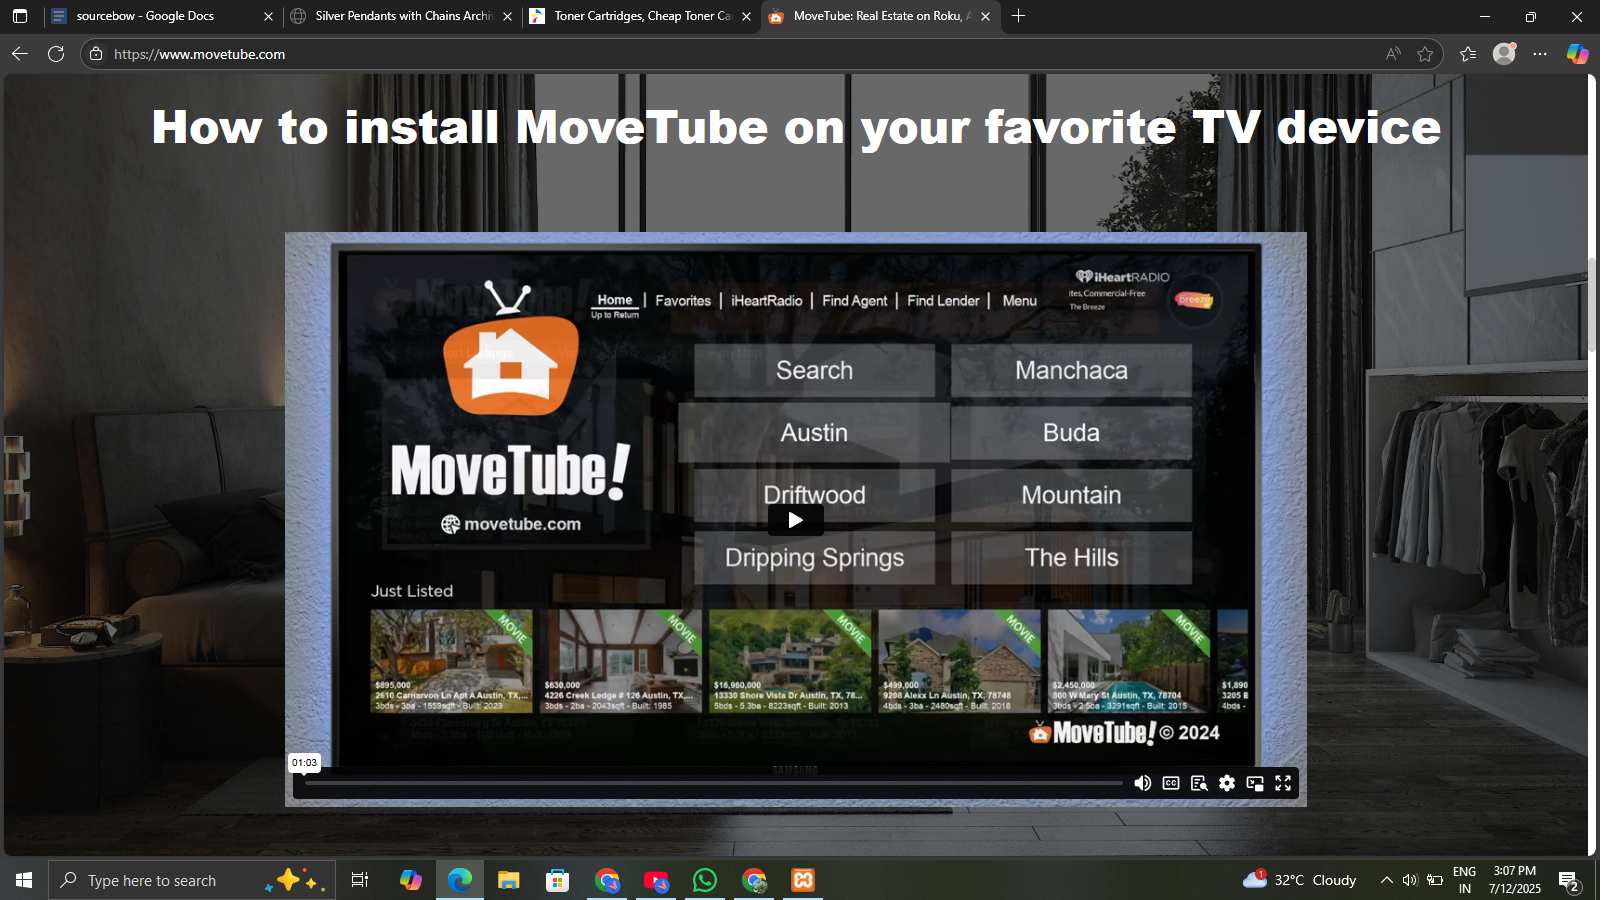Screen dimensions: 1600x900
Task: Add this page to favorites
Action: click(x=1425, y=54)
